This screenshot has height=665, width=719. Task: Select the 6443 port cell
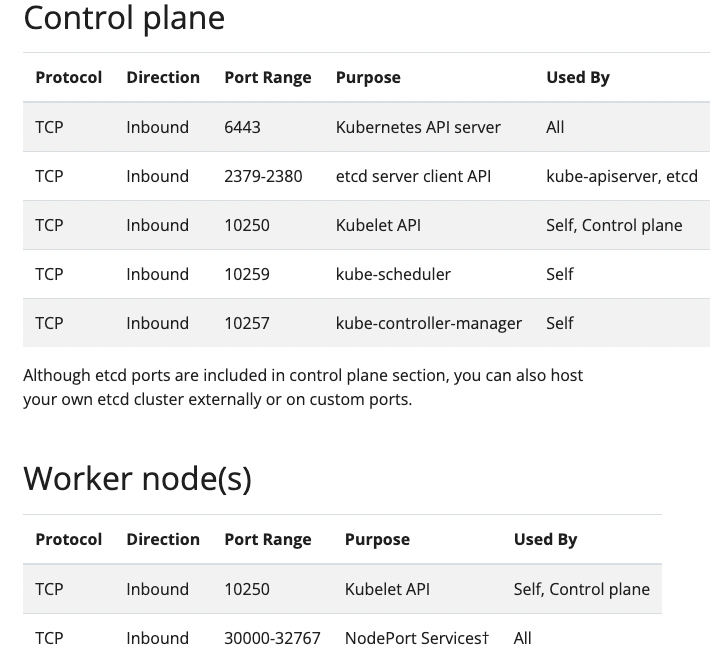click(x=242, y=127)
